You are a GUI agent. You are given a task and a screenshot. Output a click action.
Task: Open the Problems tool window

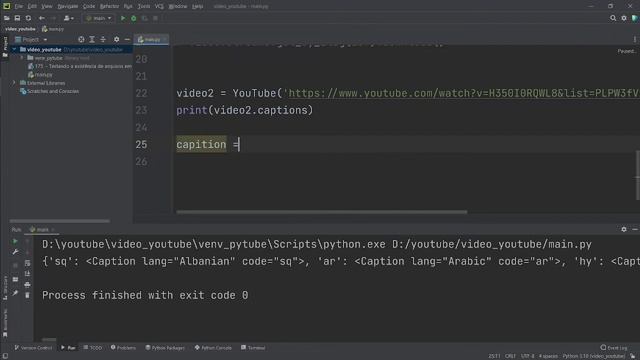(123, 348)
